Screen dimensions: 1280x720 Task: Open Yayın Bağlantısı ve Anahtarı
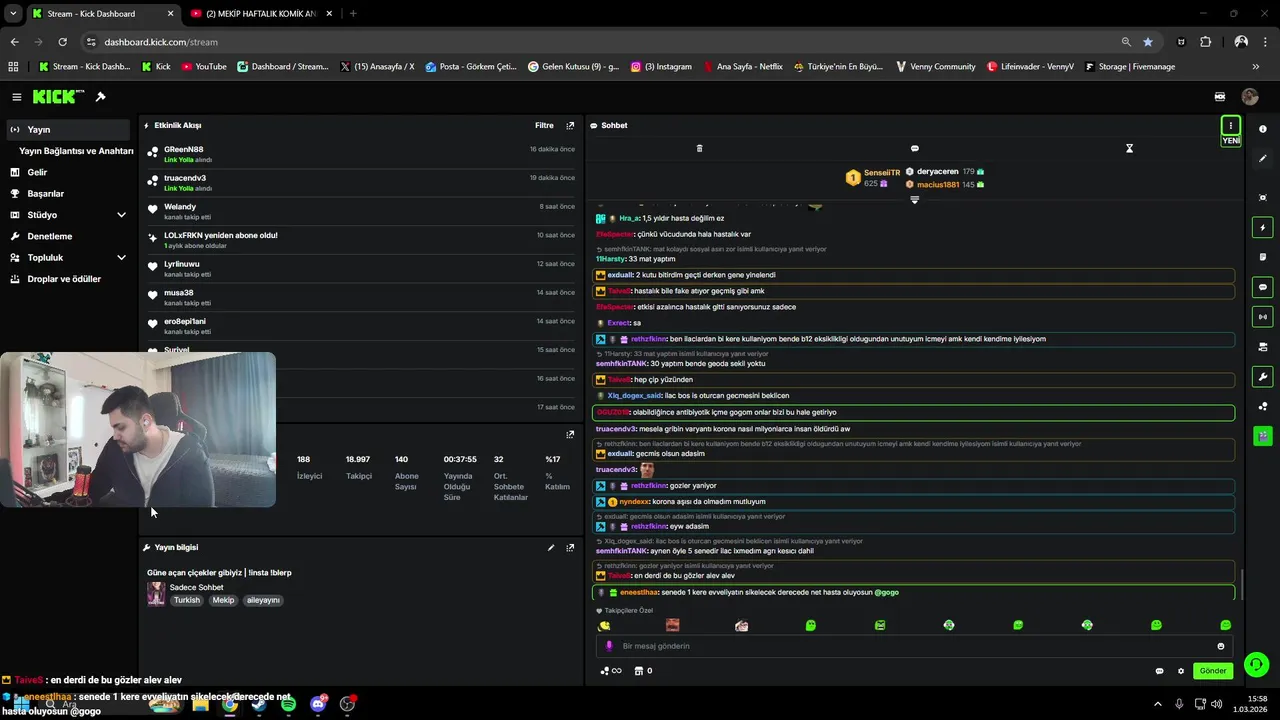(x=76, y=151)
